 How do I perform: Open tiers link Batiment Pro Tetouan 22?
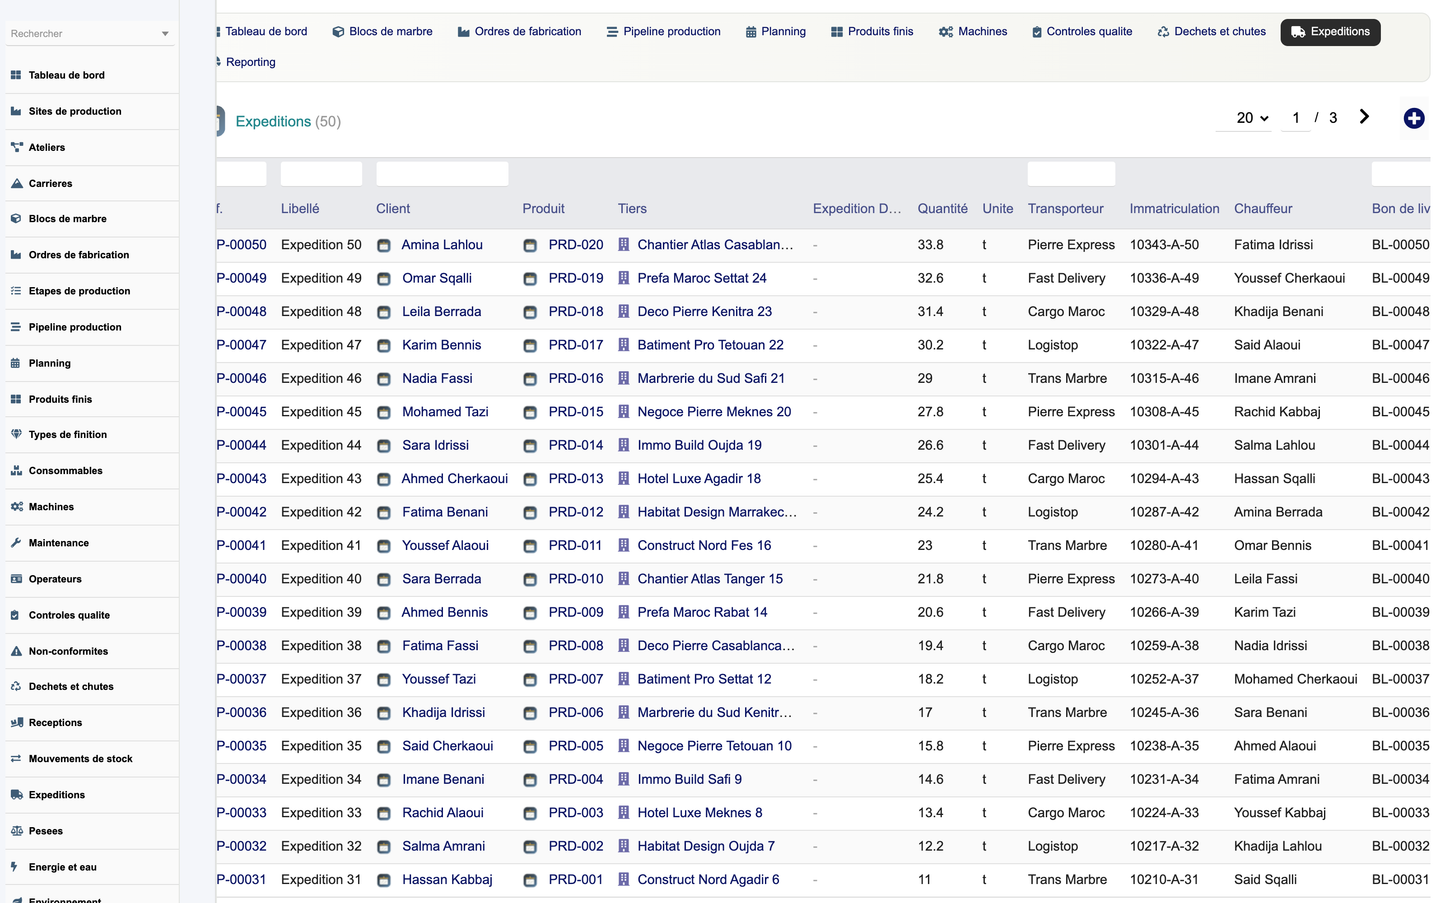point(711,345)
